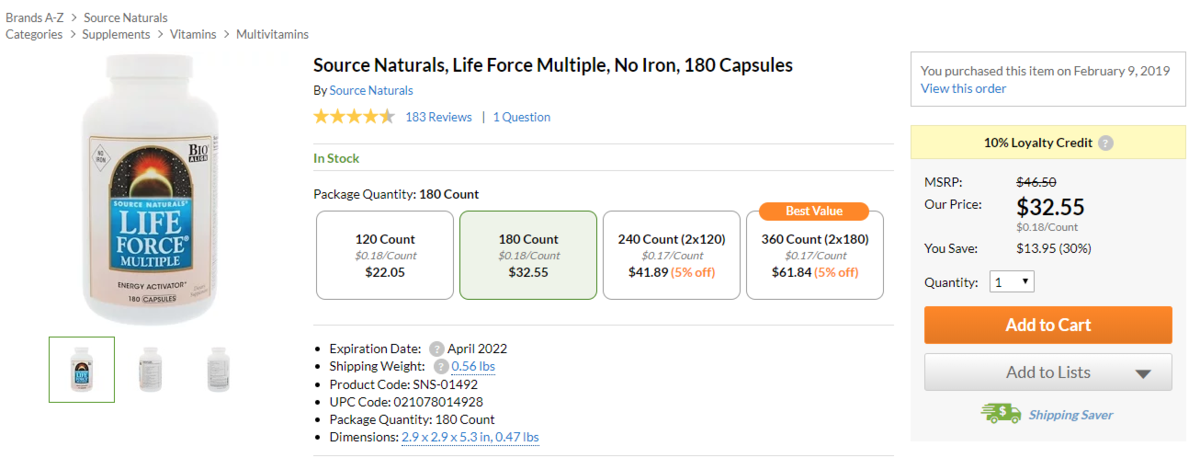Add the item to cart
This screenshot has width=1200, height=469.
click(1048, 325)
